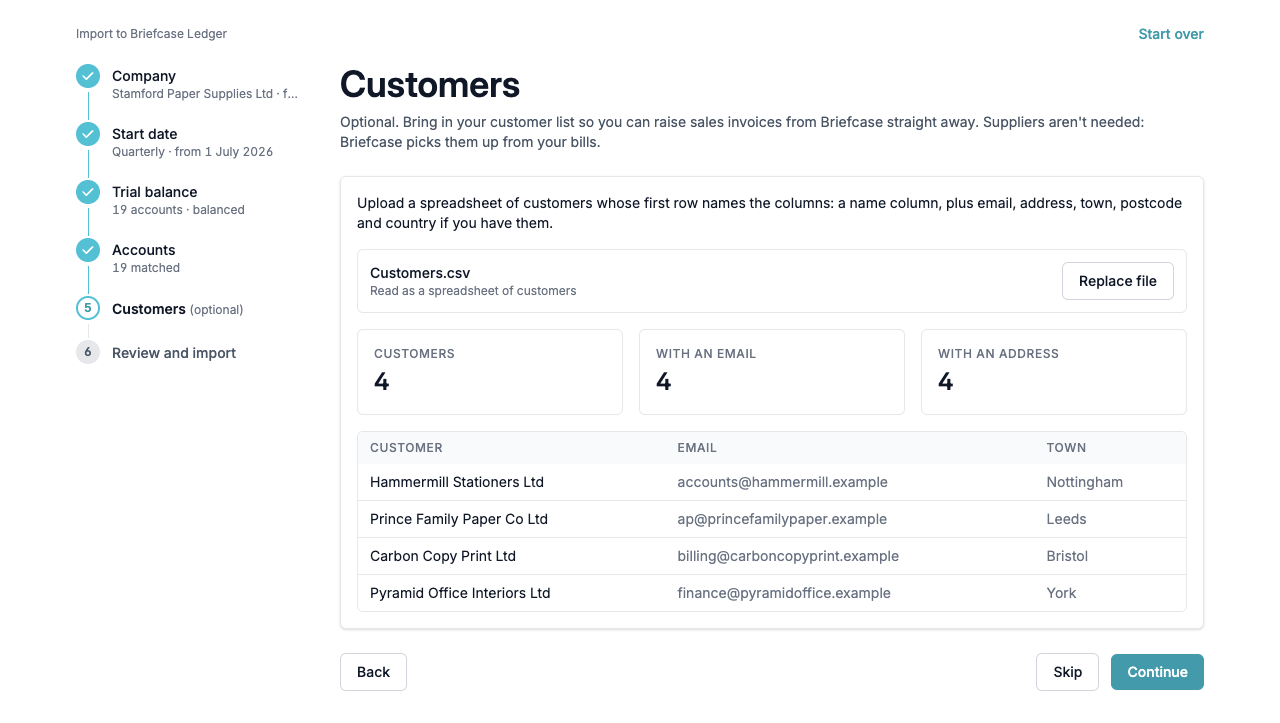
Task: Click the York town cell
Action: tap(1061, 593)
